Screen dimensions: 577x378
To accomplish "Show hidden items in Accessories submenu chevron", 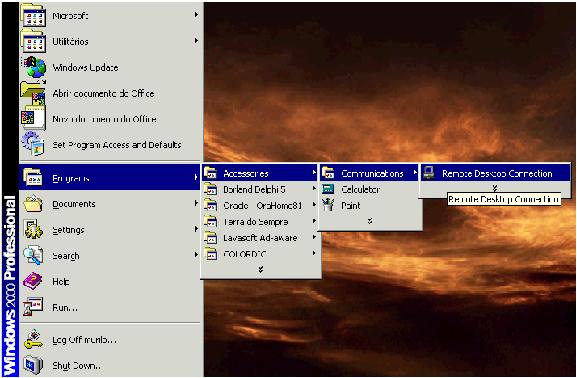I will coord(370,221).
